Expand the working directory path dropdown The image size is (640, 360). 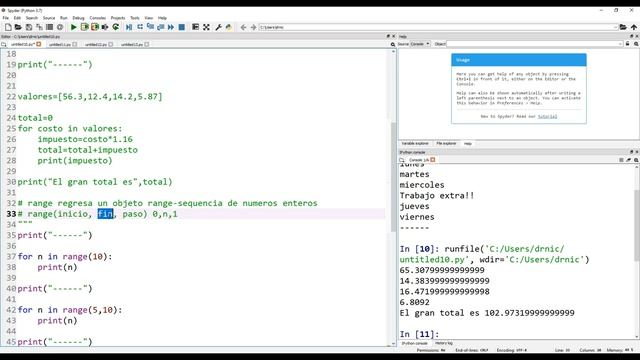(616, 27)
